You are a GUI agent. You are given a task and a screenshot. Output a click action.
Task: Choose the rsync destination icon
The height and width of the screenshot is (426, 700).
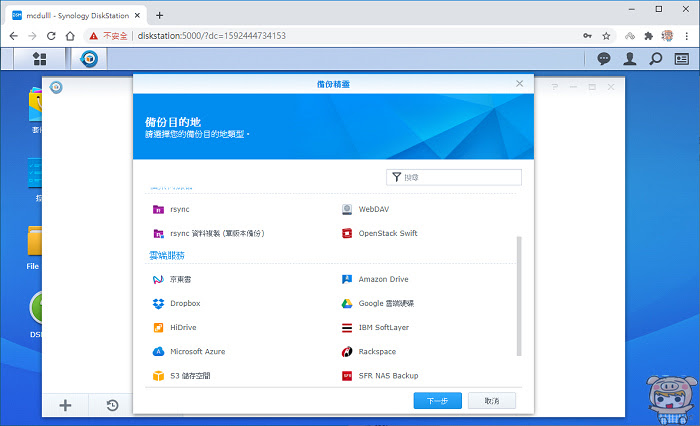tap(158, 209)
